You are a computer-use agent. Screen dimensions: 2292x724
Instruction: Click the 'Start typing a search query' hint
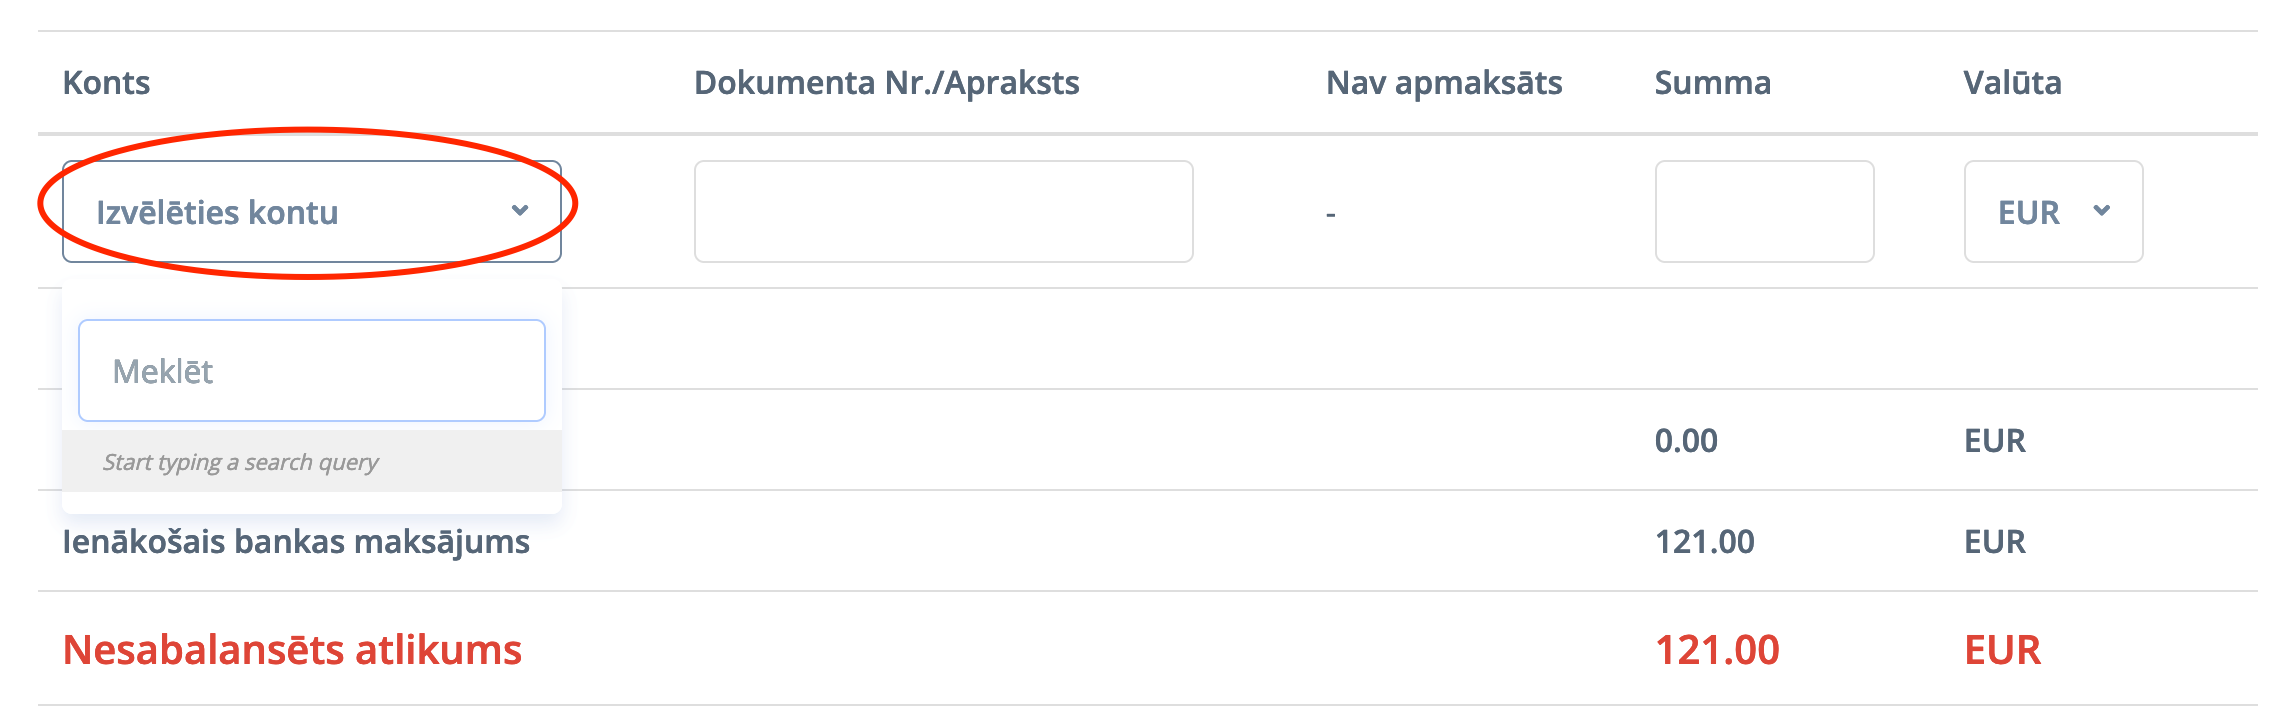tap(241, 462)
